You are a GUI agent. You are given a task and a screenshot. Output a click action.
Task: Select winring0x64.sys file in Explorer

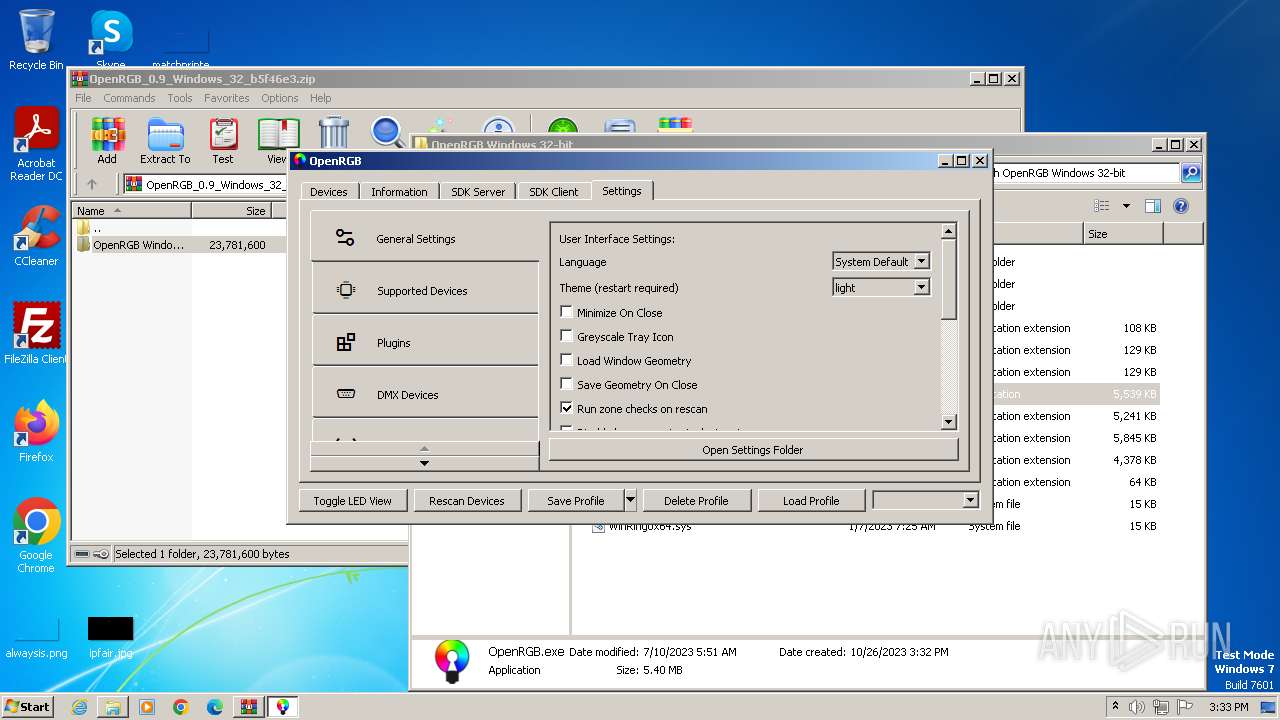coord(649,526)
